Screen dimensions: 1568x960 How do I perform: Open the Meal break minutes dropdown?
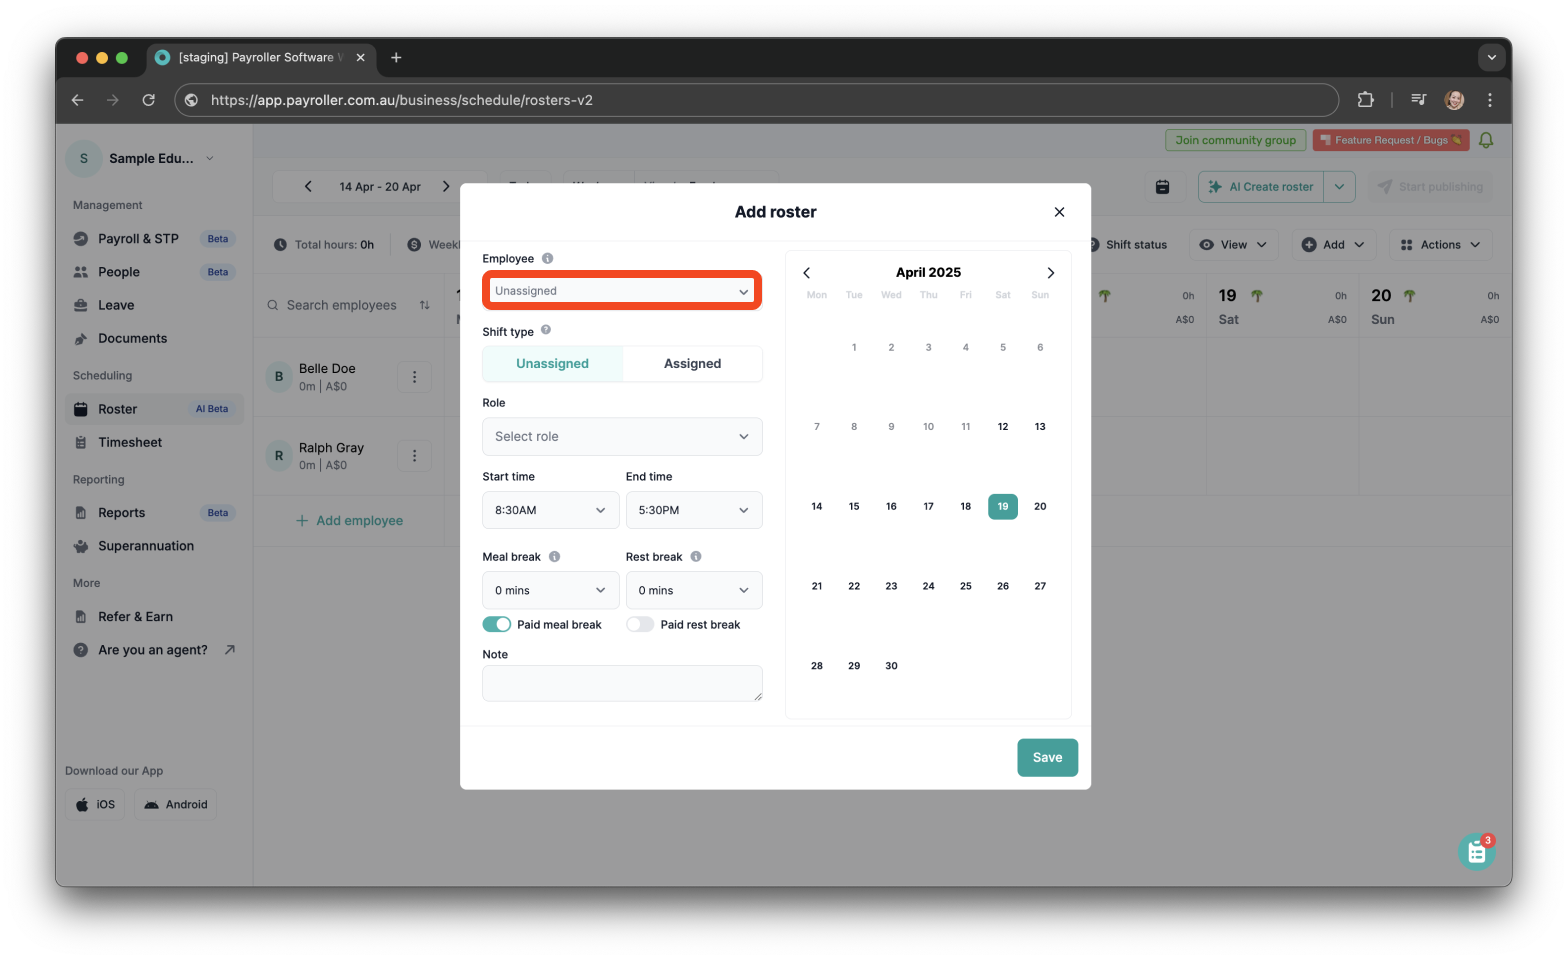point(550,591)
